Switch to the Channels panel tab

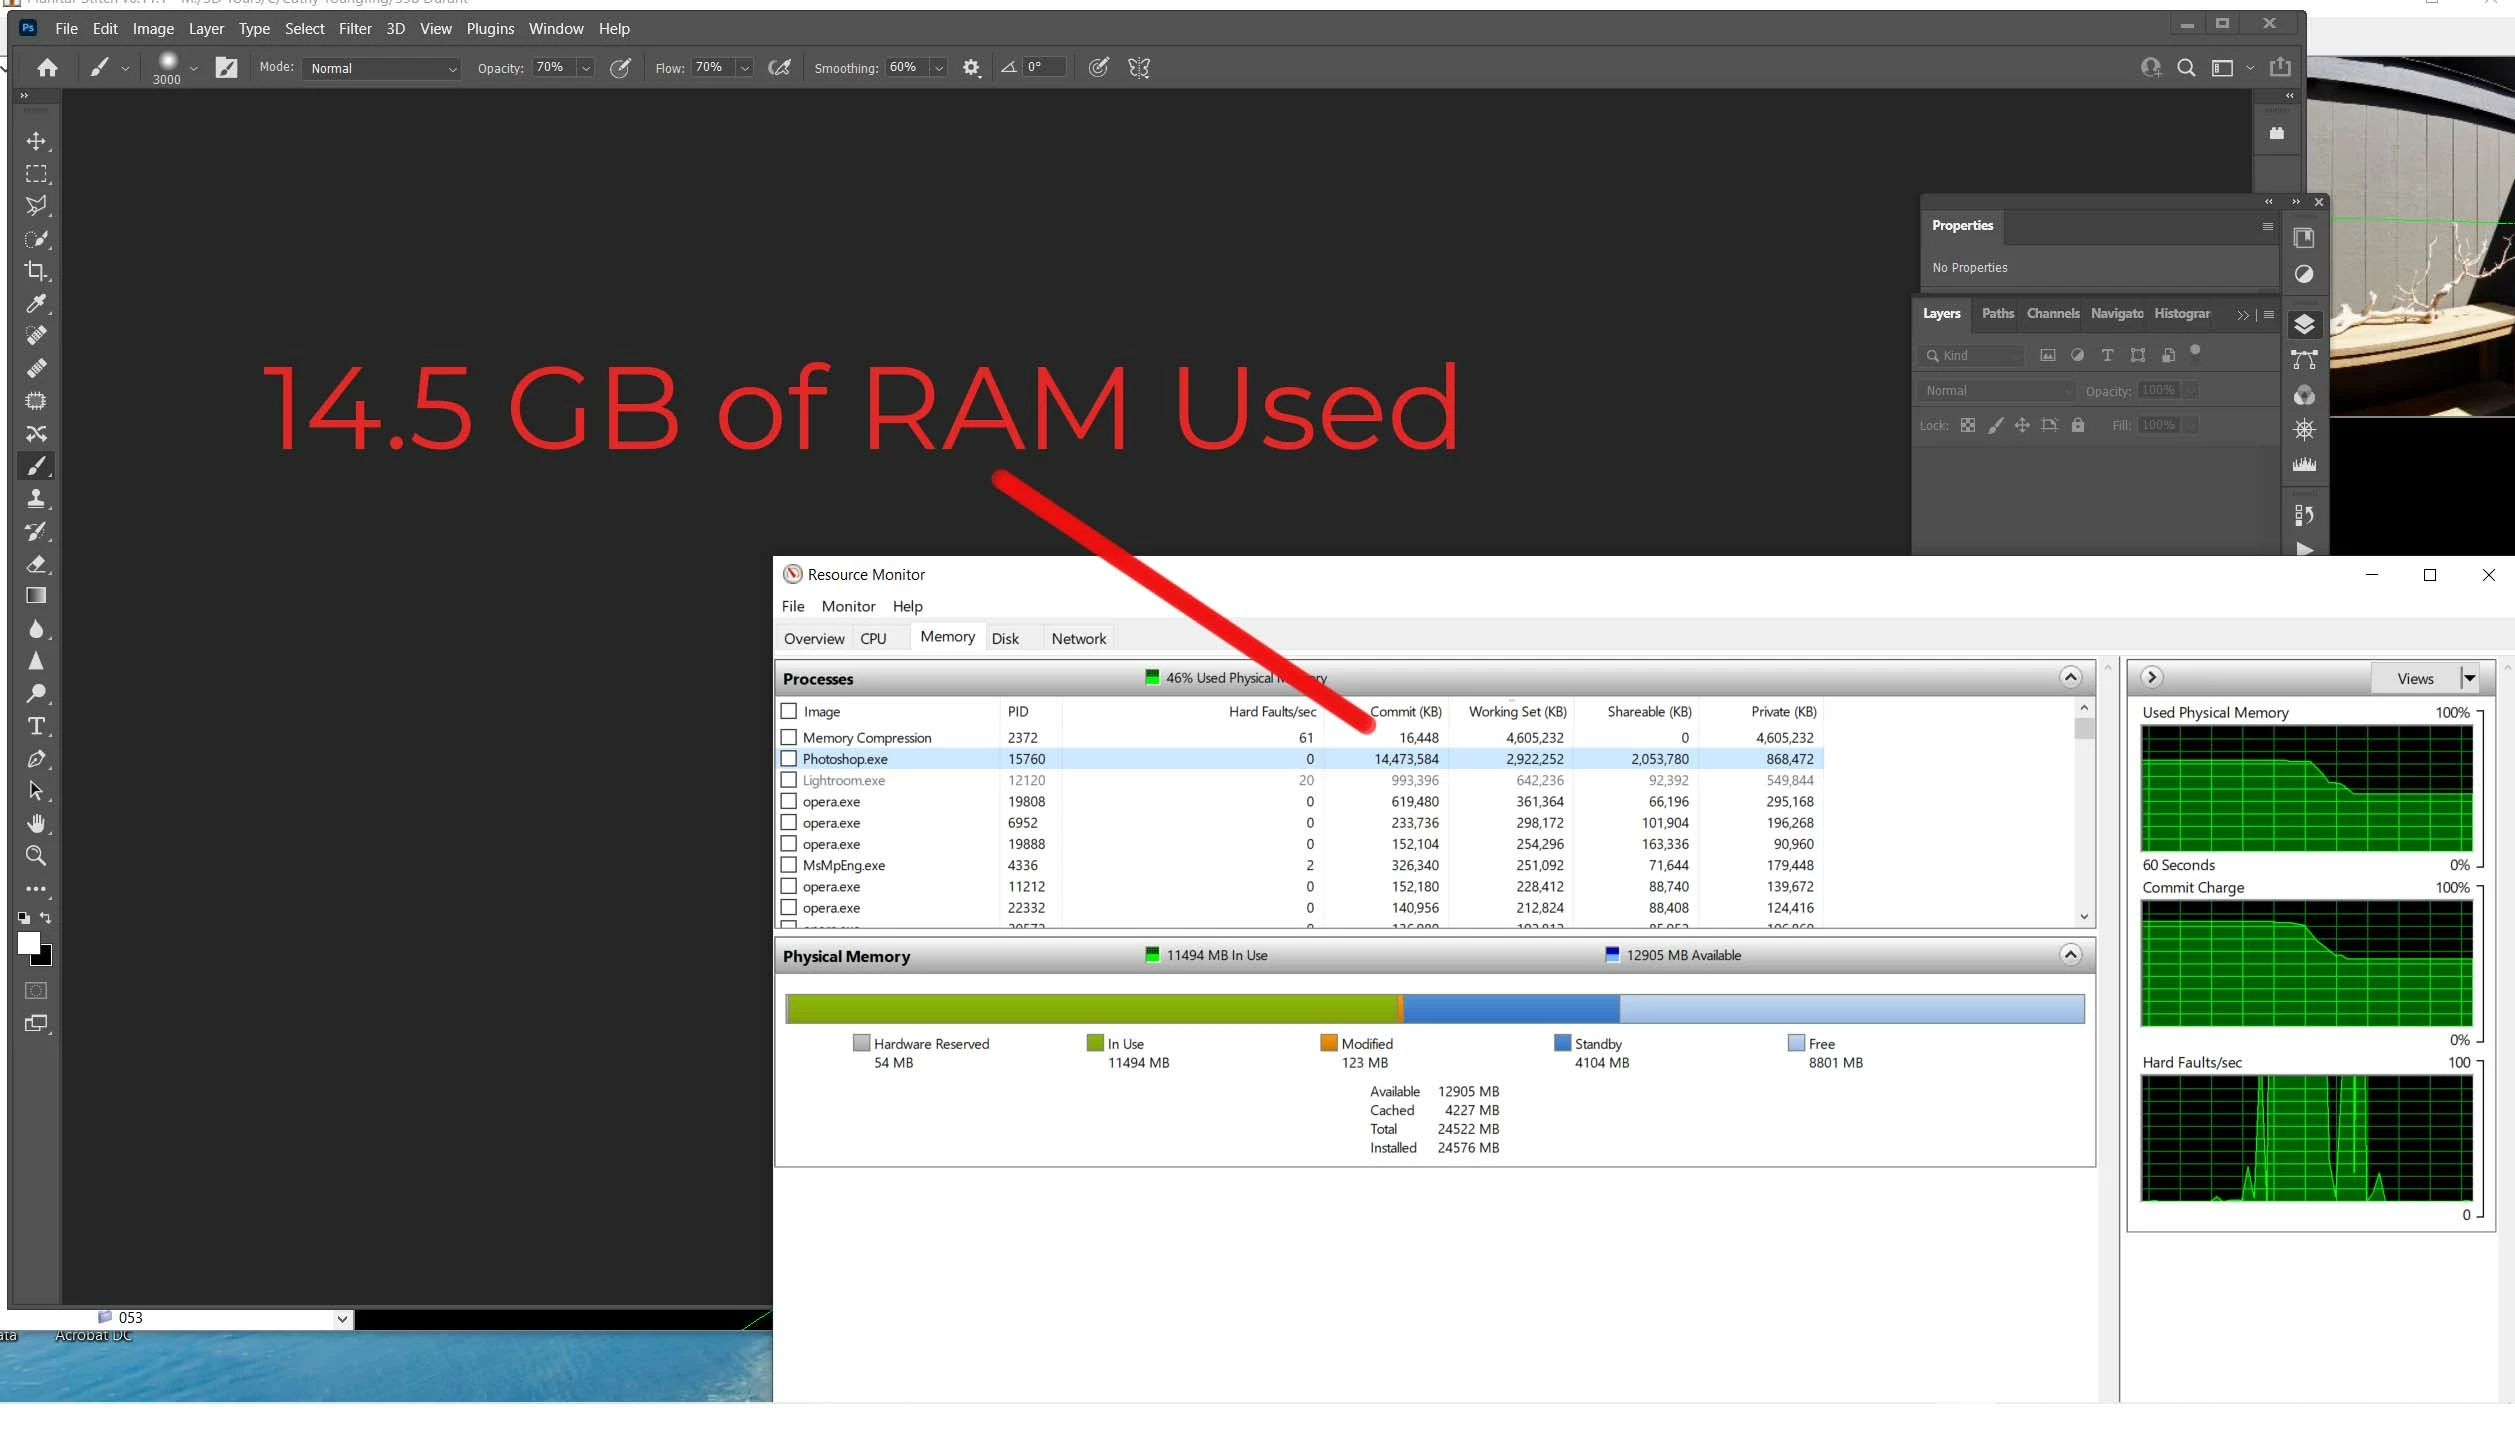click(2052, 314)
